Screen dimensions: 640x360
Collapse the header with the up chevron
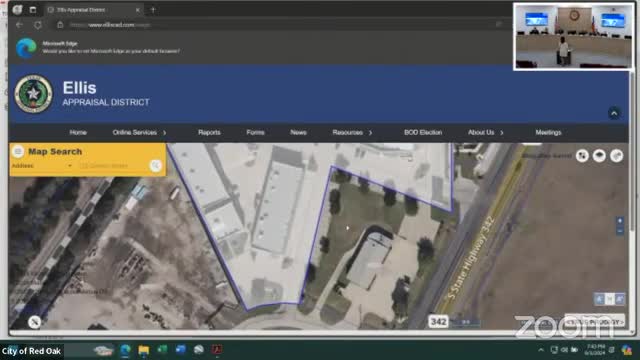[x=614, y=113]
